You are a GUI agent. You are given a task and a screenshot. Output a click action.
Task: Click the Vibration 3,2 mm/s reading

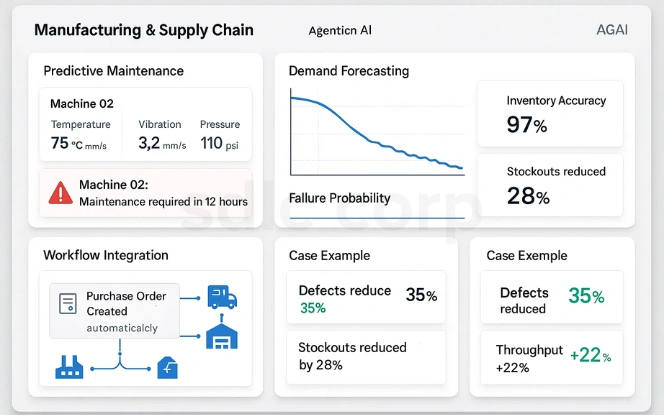coord(162,135)
